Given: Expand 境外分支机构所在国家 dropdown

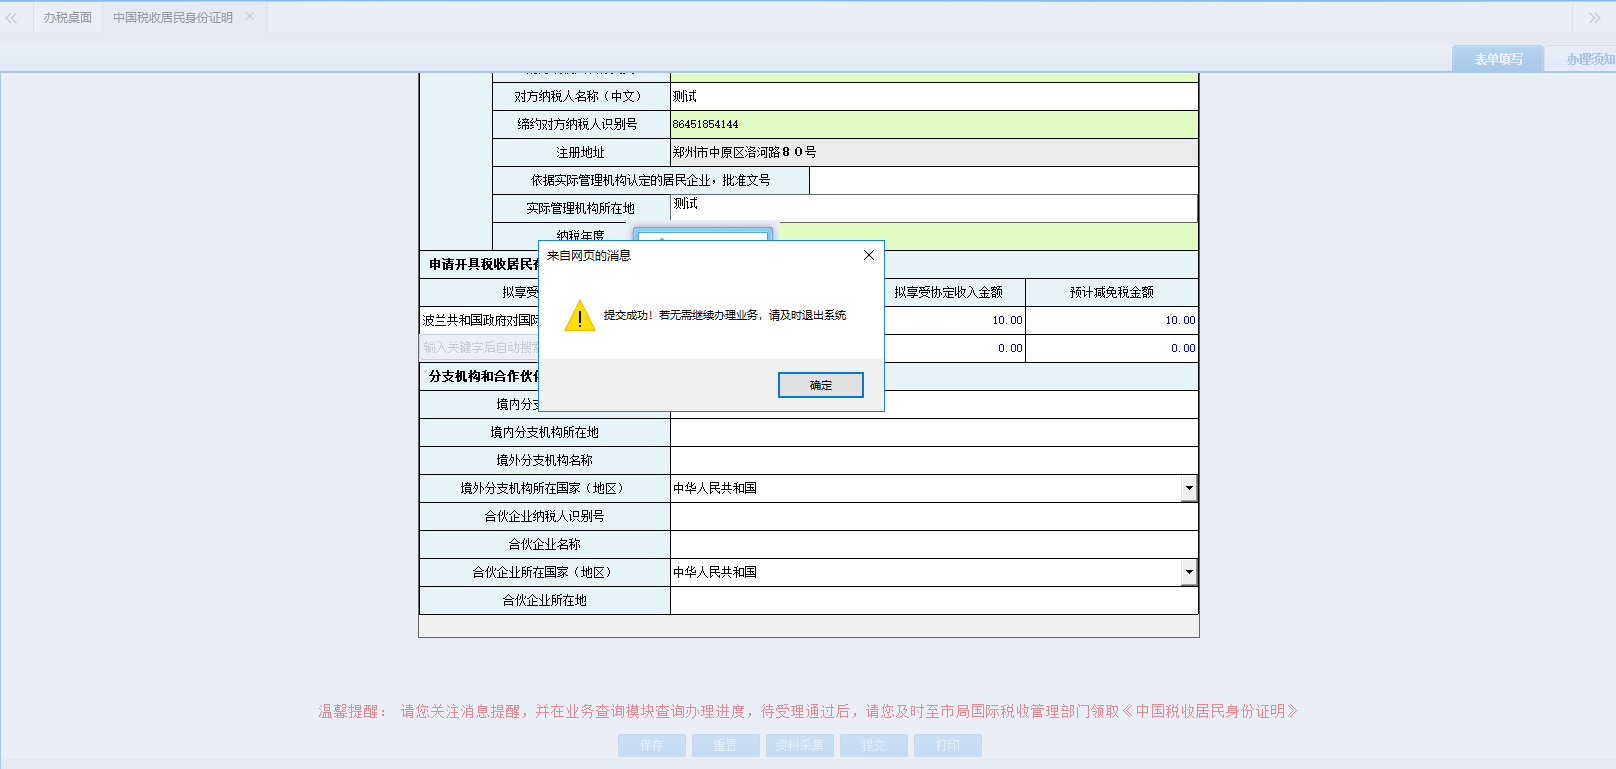Looking at the screenshot, I should tap(1188, 488).
